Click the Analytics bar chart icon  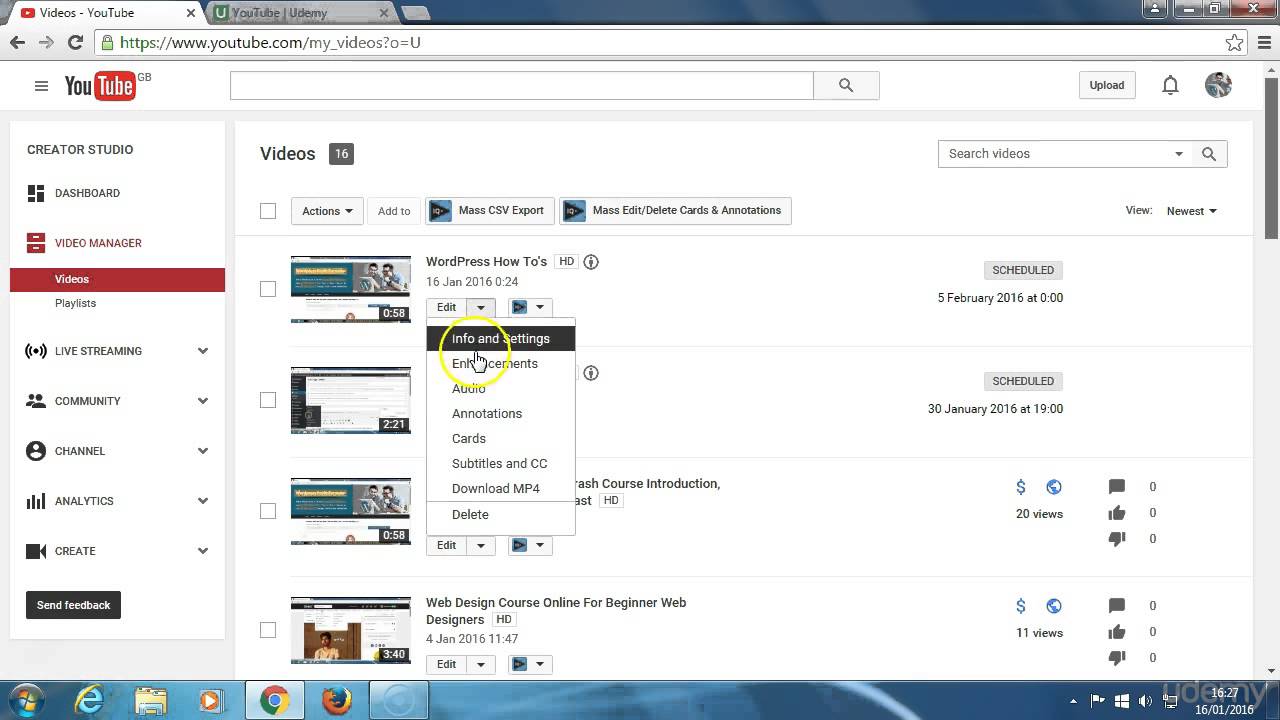tap(36, 501)
